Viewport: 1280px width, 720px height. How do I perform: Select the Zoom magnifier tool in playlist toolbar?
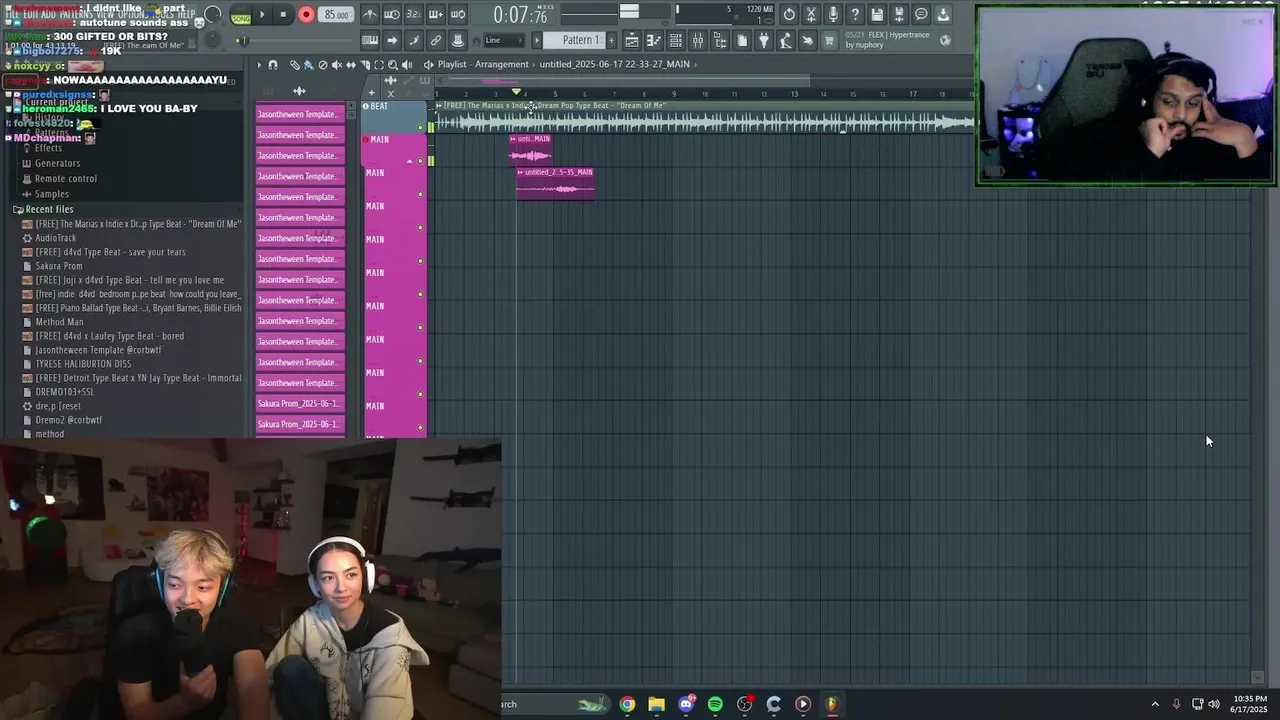pos(392,65)
